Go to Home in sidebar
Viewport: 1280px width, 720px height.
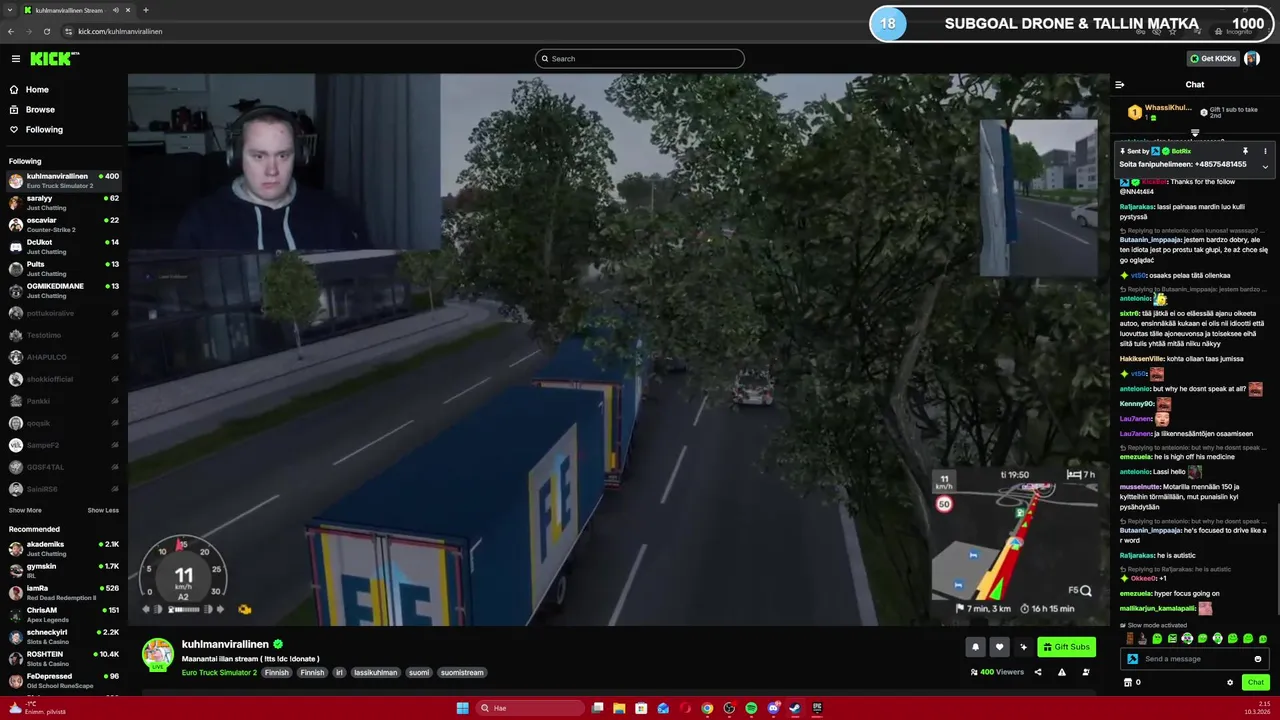(x=37, y=89)
